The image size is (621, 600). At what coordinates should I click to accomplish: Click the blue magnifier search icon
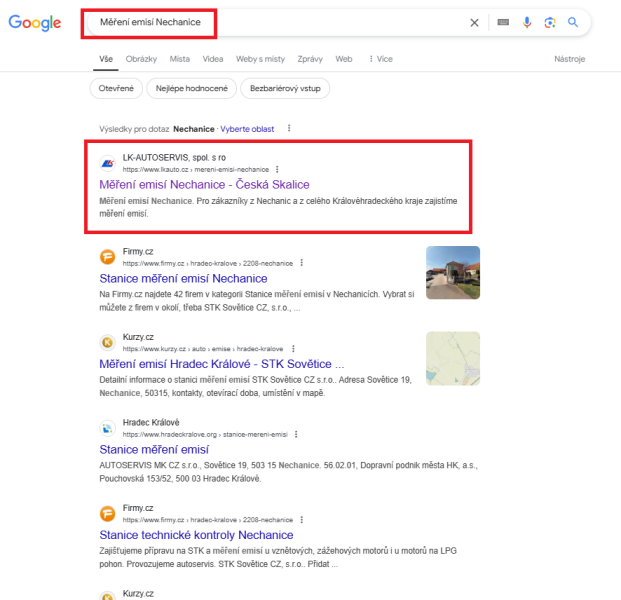coord(573,22)
